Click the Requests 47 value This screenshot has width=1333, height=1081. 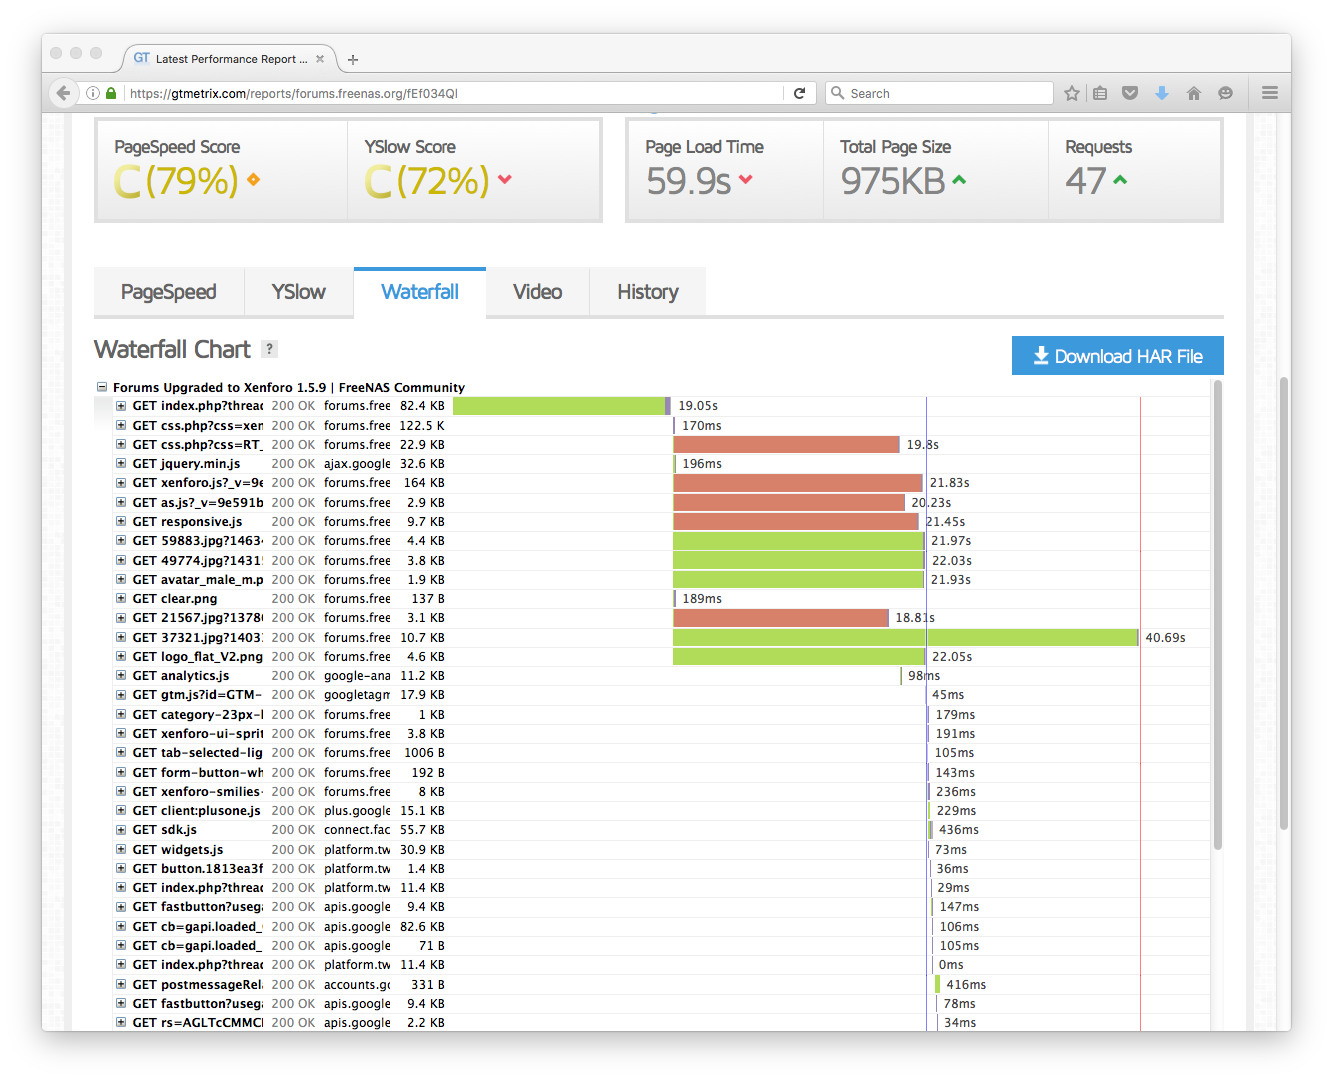(x=1085, y=181)
